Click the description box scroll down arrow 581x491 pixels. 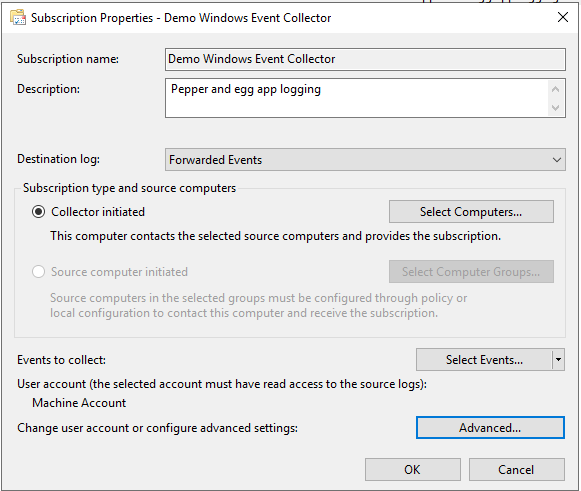555,107
